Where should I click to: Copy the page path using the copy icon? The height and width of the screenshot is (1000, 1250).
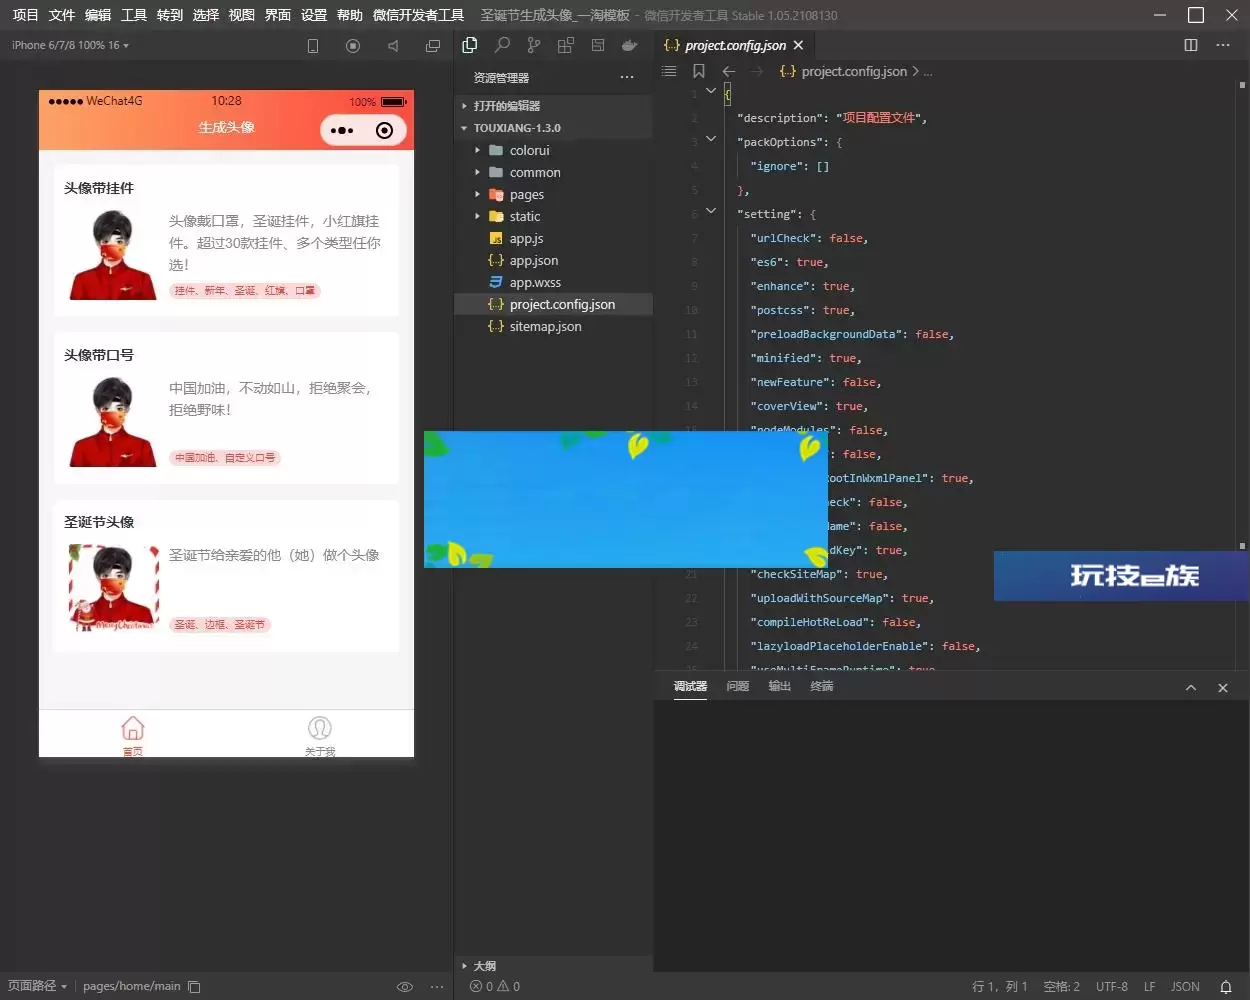(x=195, y=987)
